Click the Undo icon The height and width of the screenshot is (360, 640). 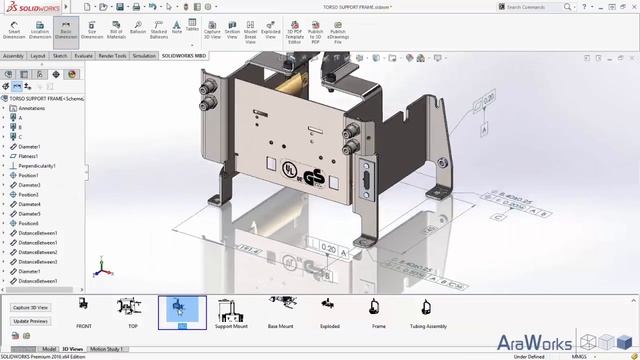152,7
